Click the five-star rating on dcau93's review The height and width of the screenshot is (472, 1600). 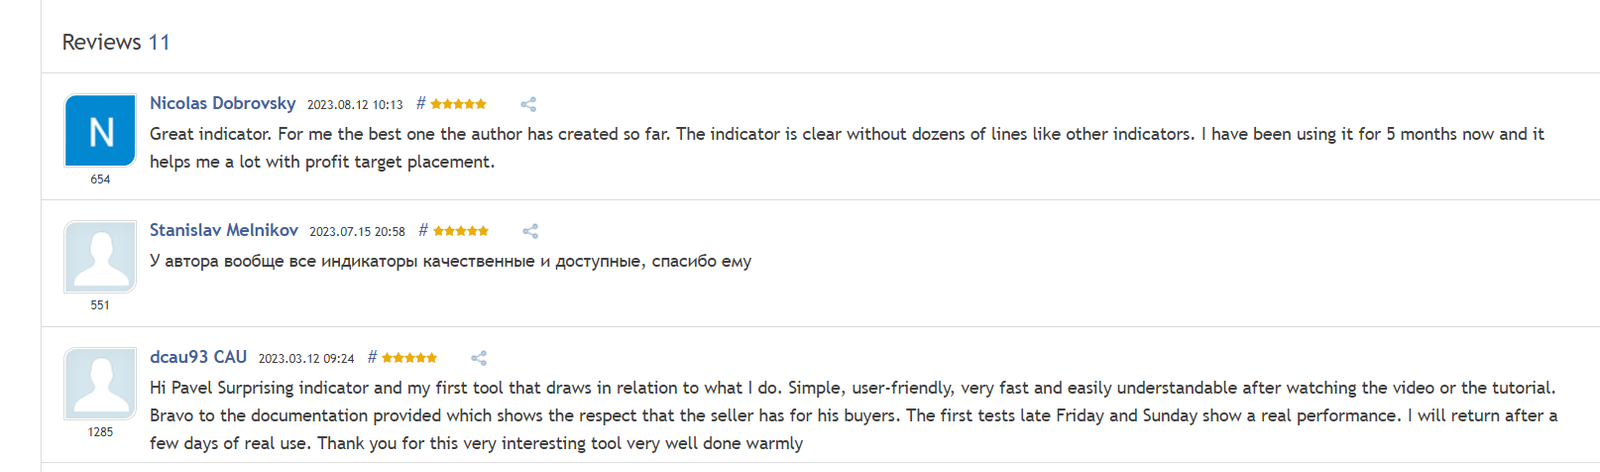(410, 358)
